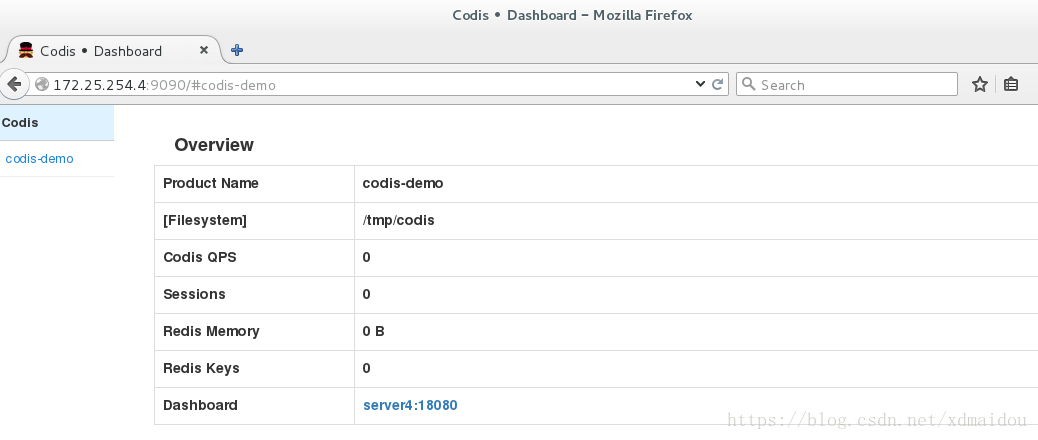Open the server4:18080 dashboard link
This screenshot has width=1038, height=440.
410,405
